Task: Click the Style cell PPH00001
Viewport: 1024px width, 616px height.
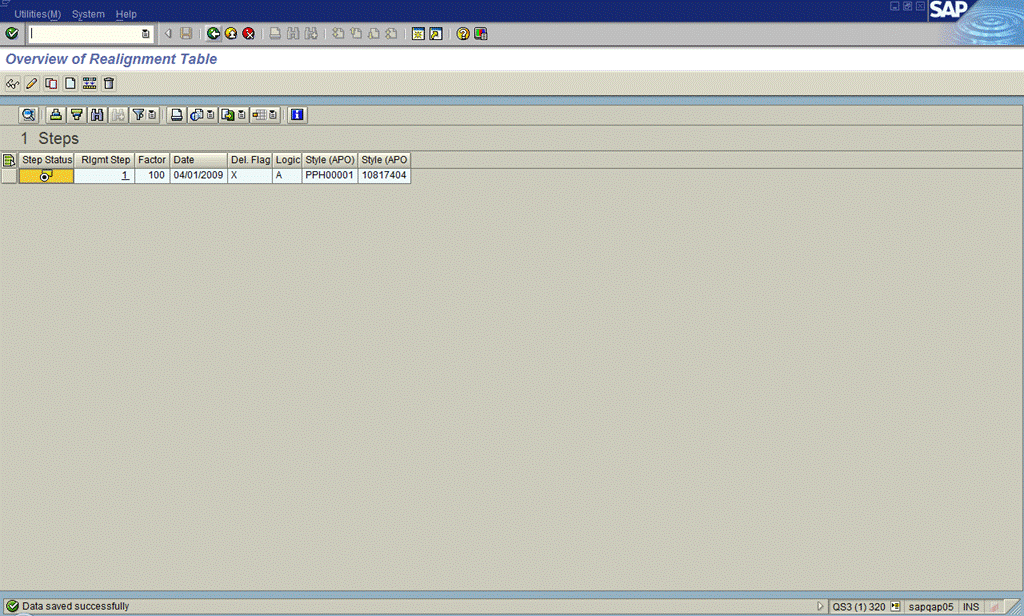Action: click(330, 176)
